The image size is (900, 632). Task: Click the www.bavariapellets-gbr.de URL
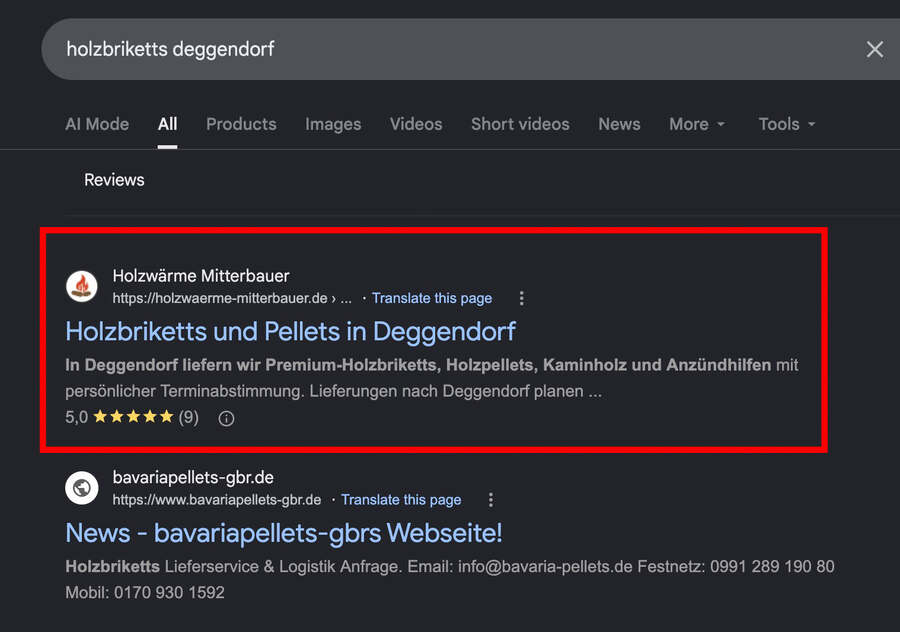(216, 500)
